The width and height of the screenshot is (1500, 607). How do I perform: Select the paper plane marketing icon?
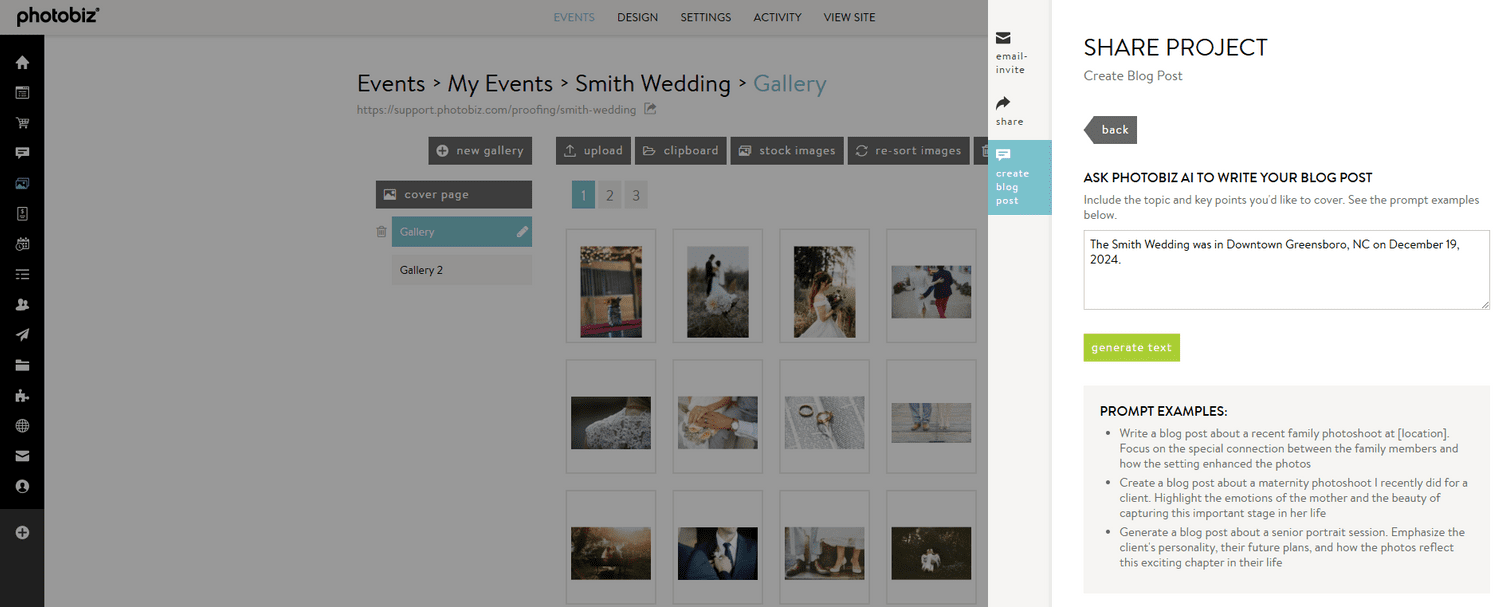tap(22, 333)
